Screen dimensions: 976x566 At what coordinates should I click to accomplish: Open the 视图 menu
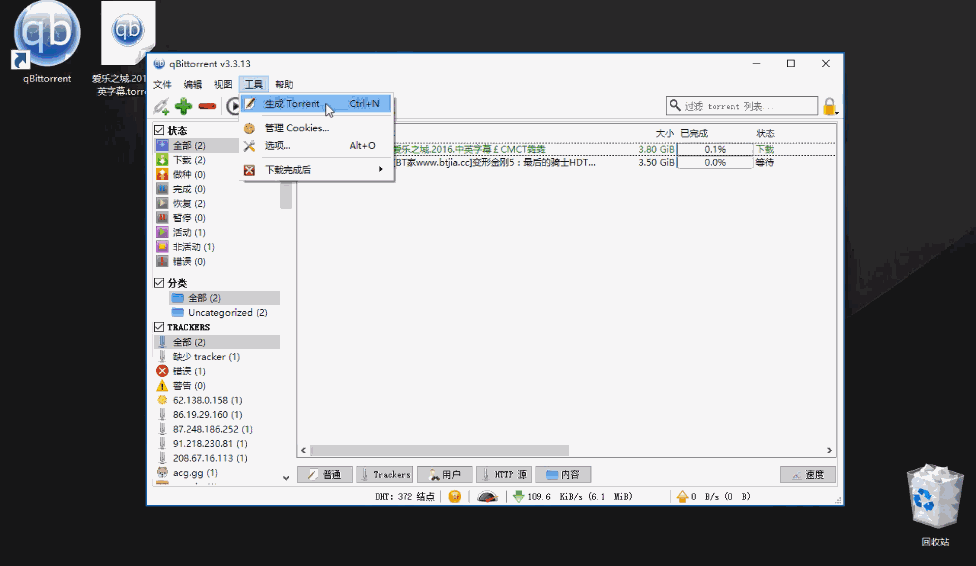223,84
